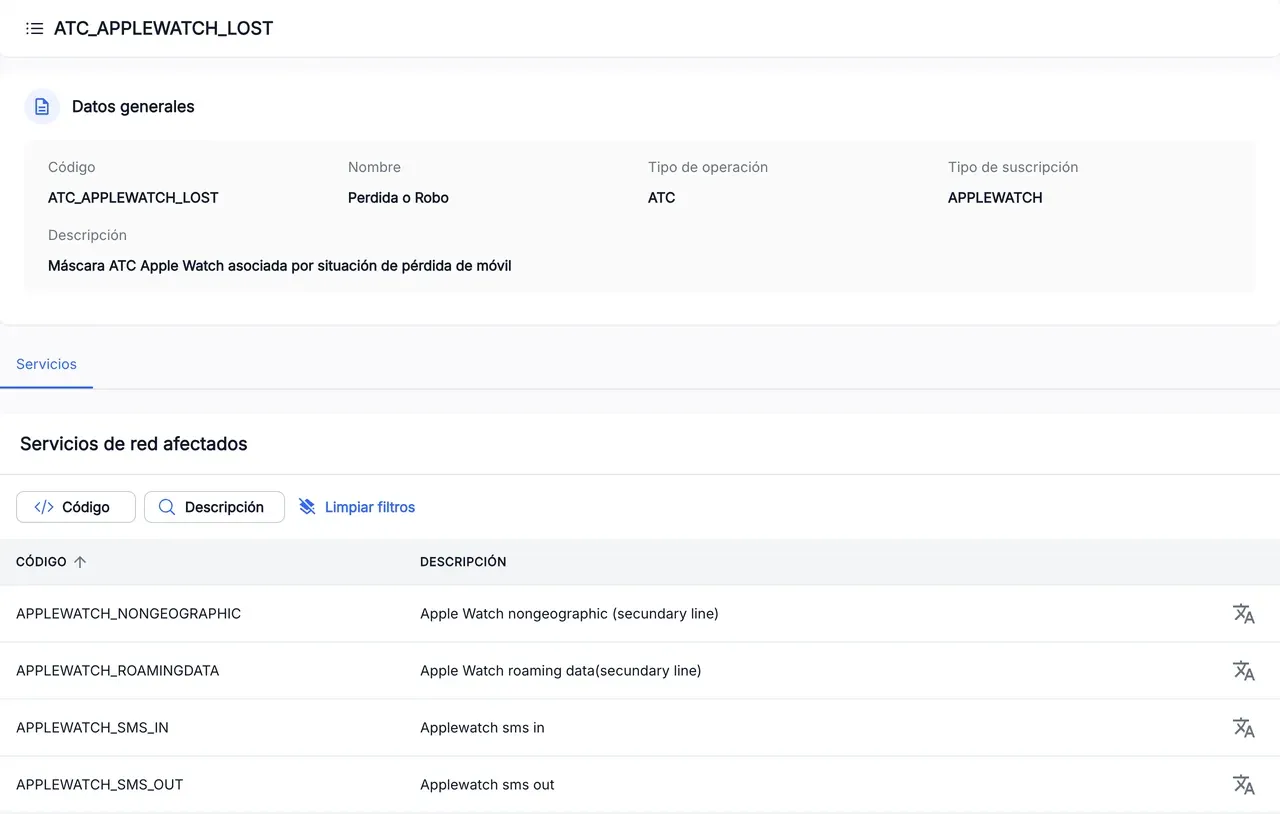Screen dimensions: 1280x814
Task: Select the APPLEWATCH_ROAMINGDATA code cell
Action: click(117, 671)
